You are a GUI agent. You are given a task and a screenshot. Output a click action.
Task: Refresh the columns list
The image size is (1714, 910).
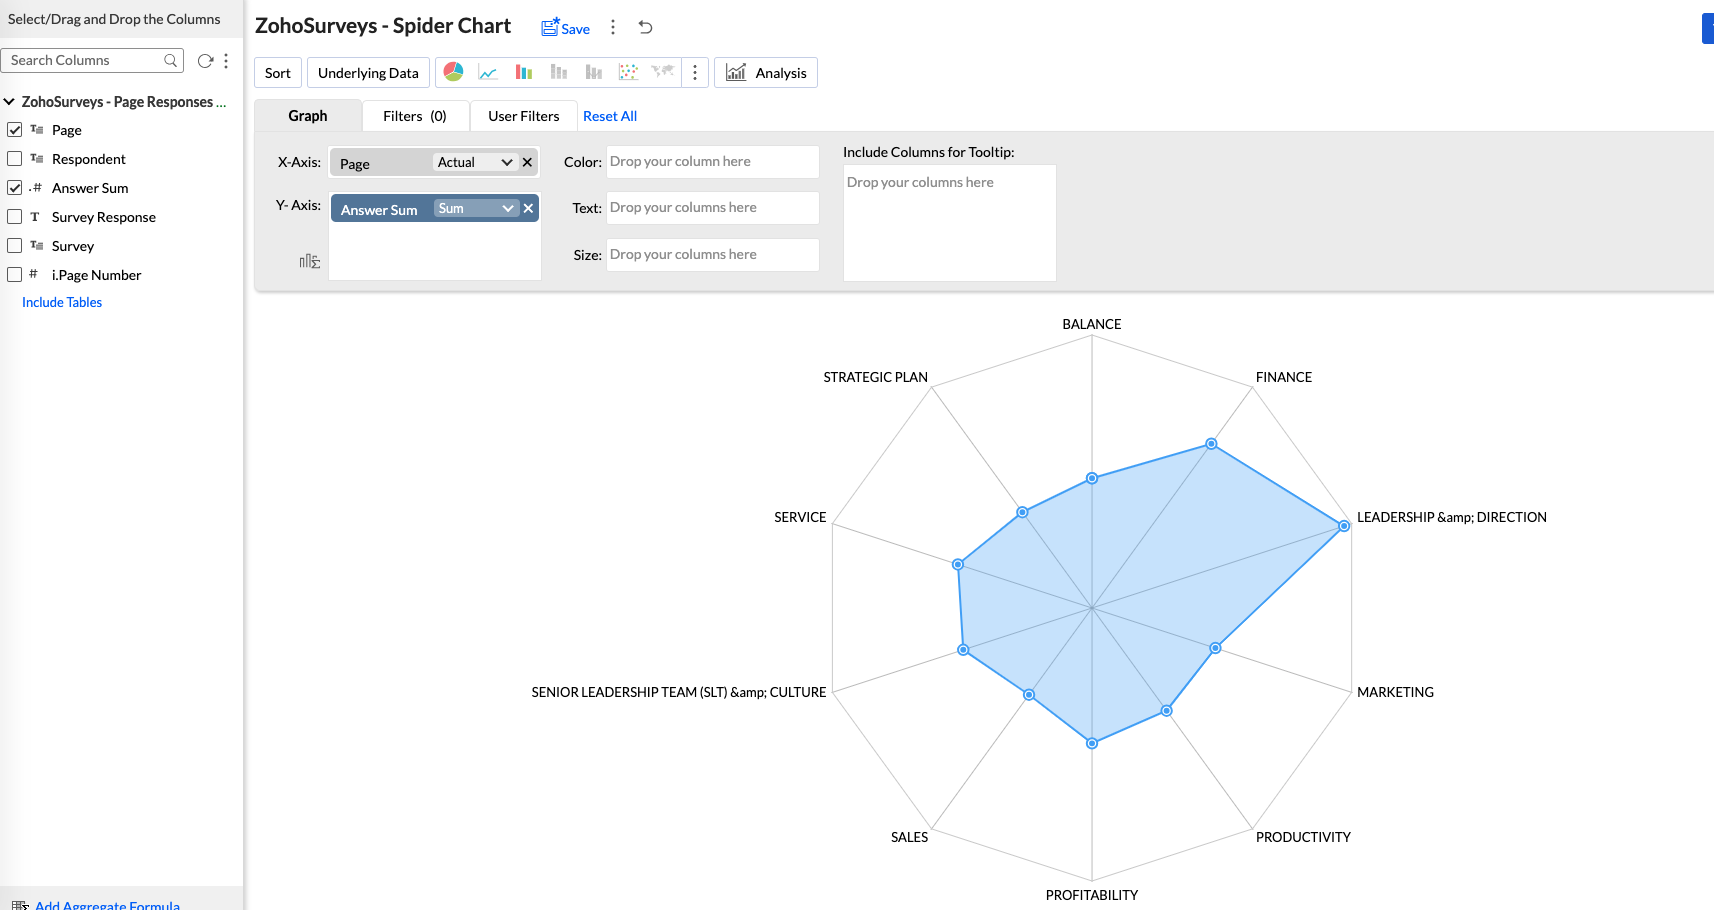(x=205, y=61)
